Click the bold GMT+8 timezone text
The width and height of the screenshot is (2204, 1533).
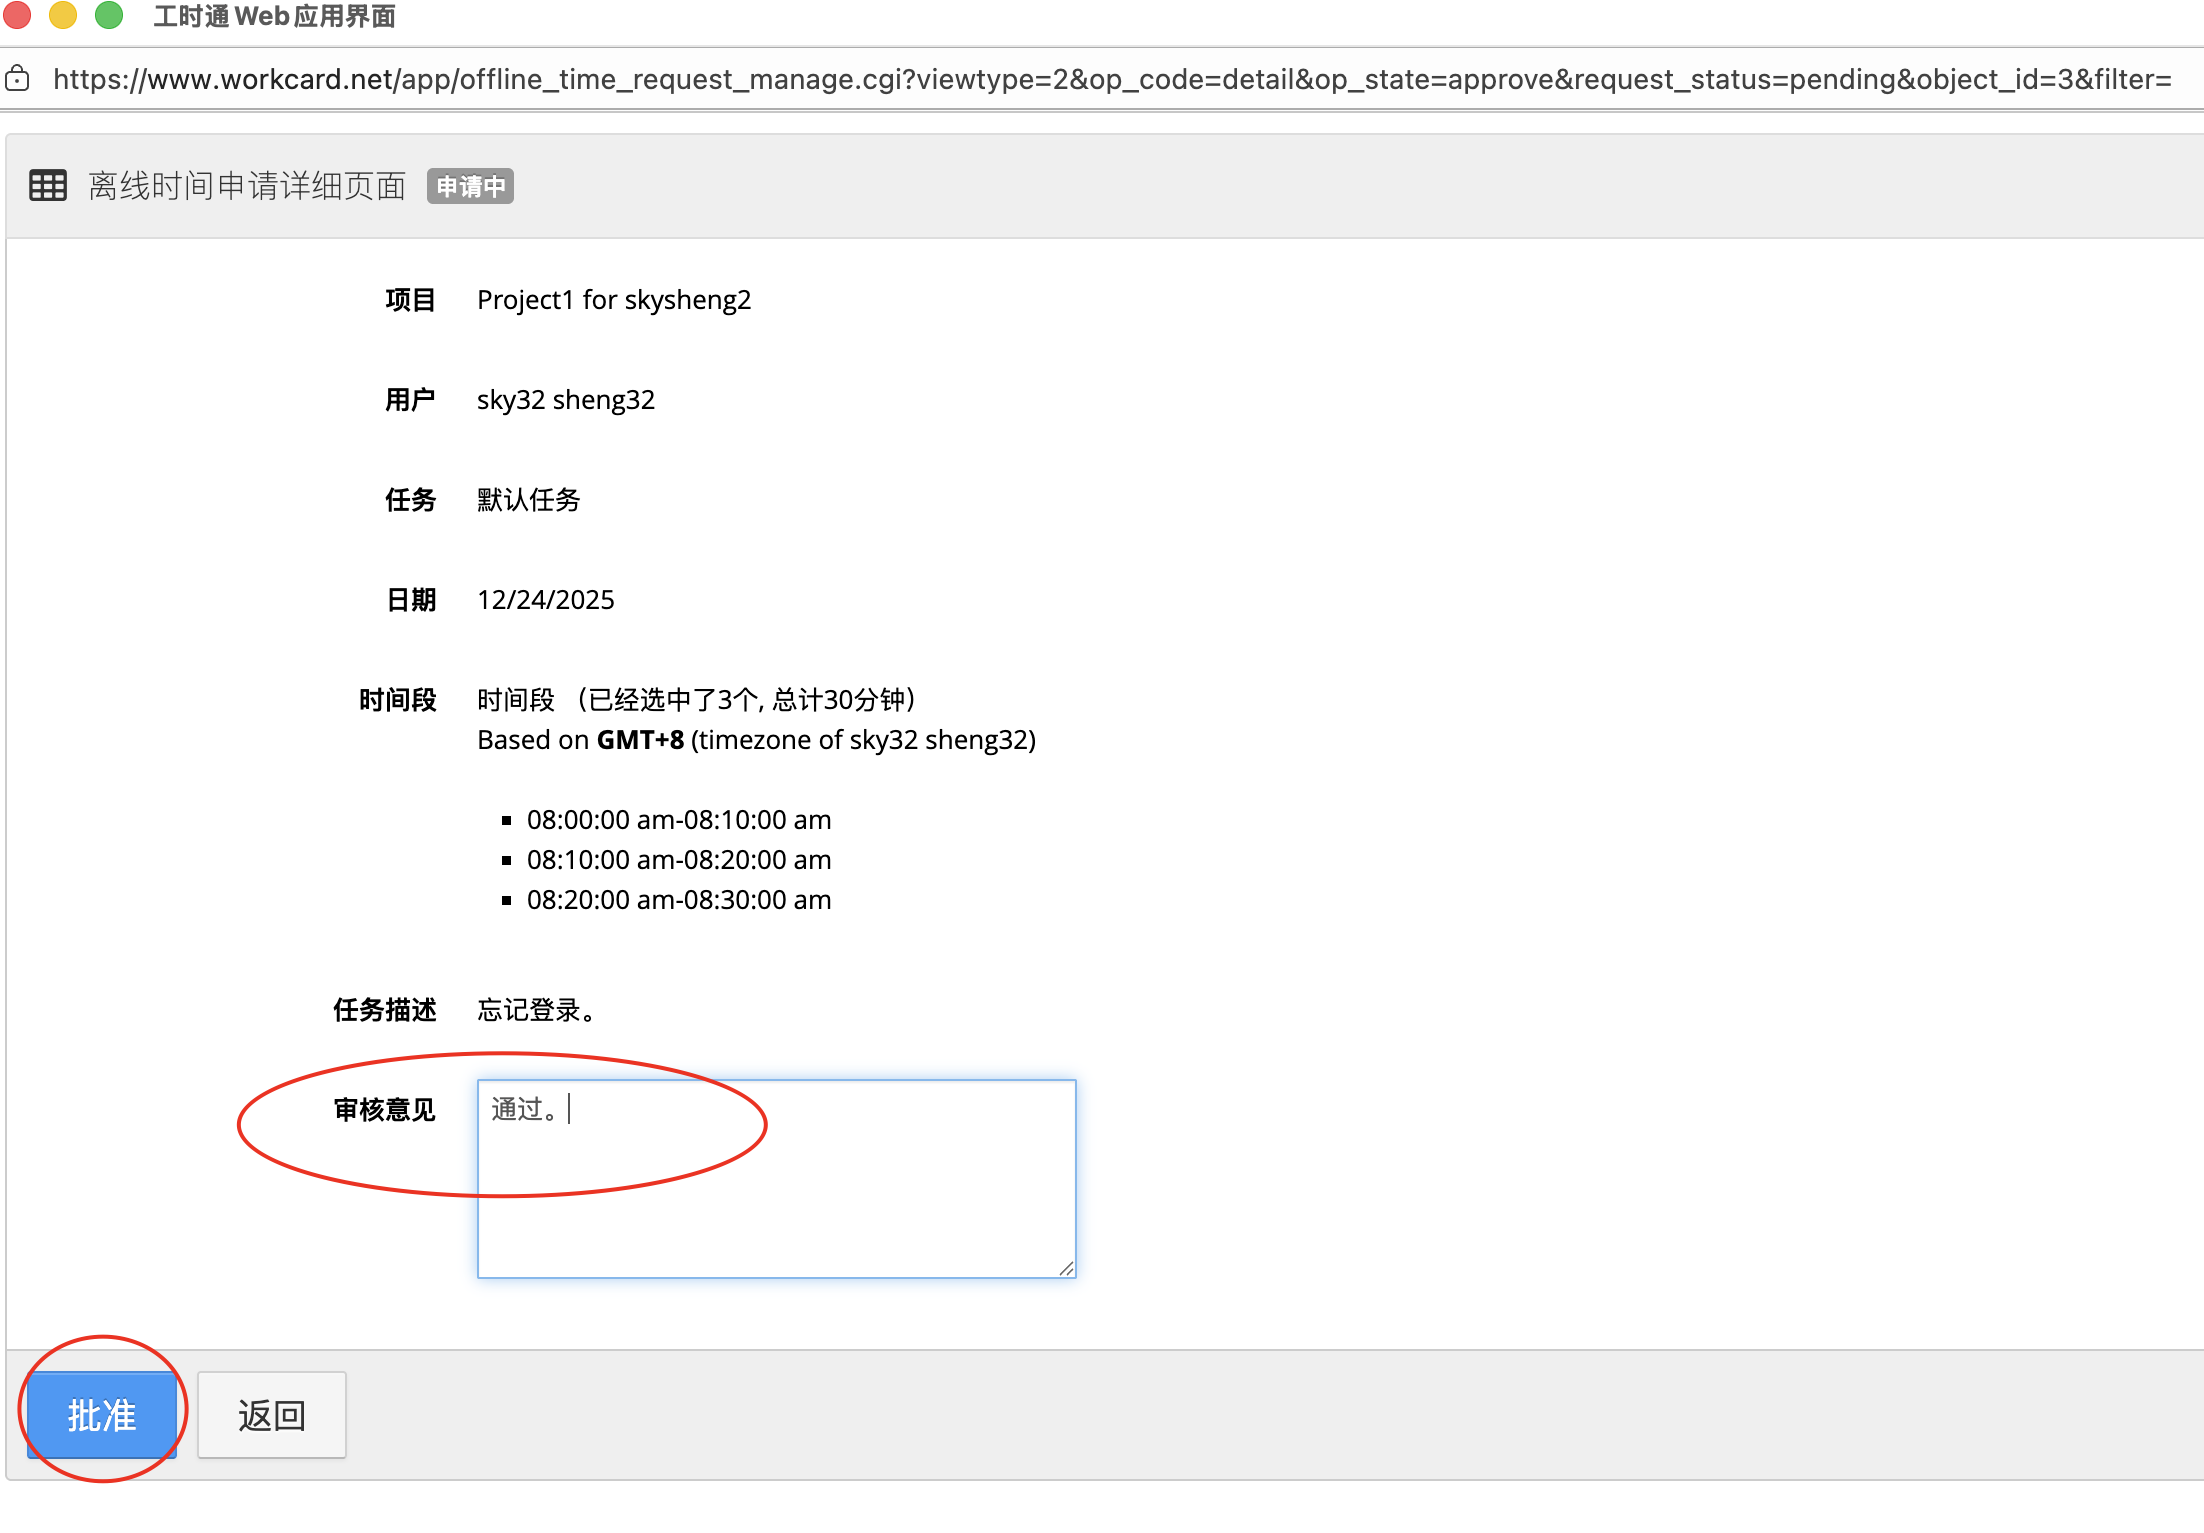point(640,740)
